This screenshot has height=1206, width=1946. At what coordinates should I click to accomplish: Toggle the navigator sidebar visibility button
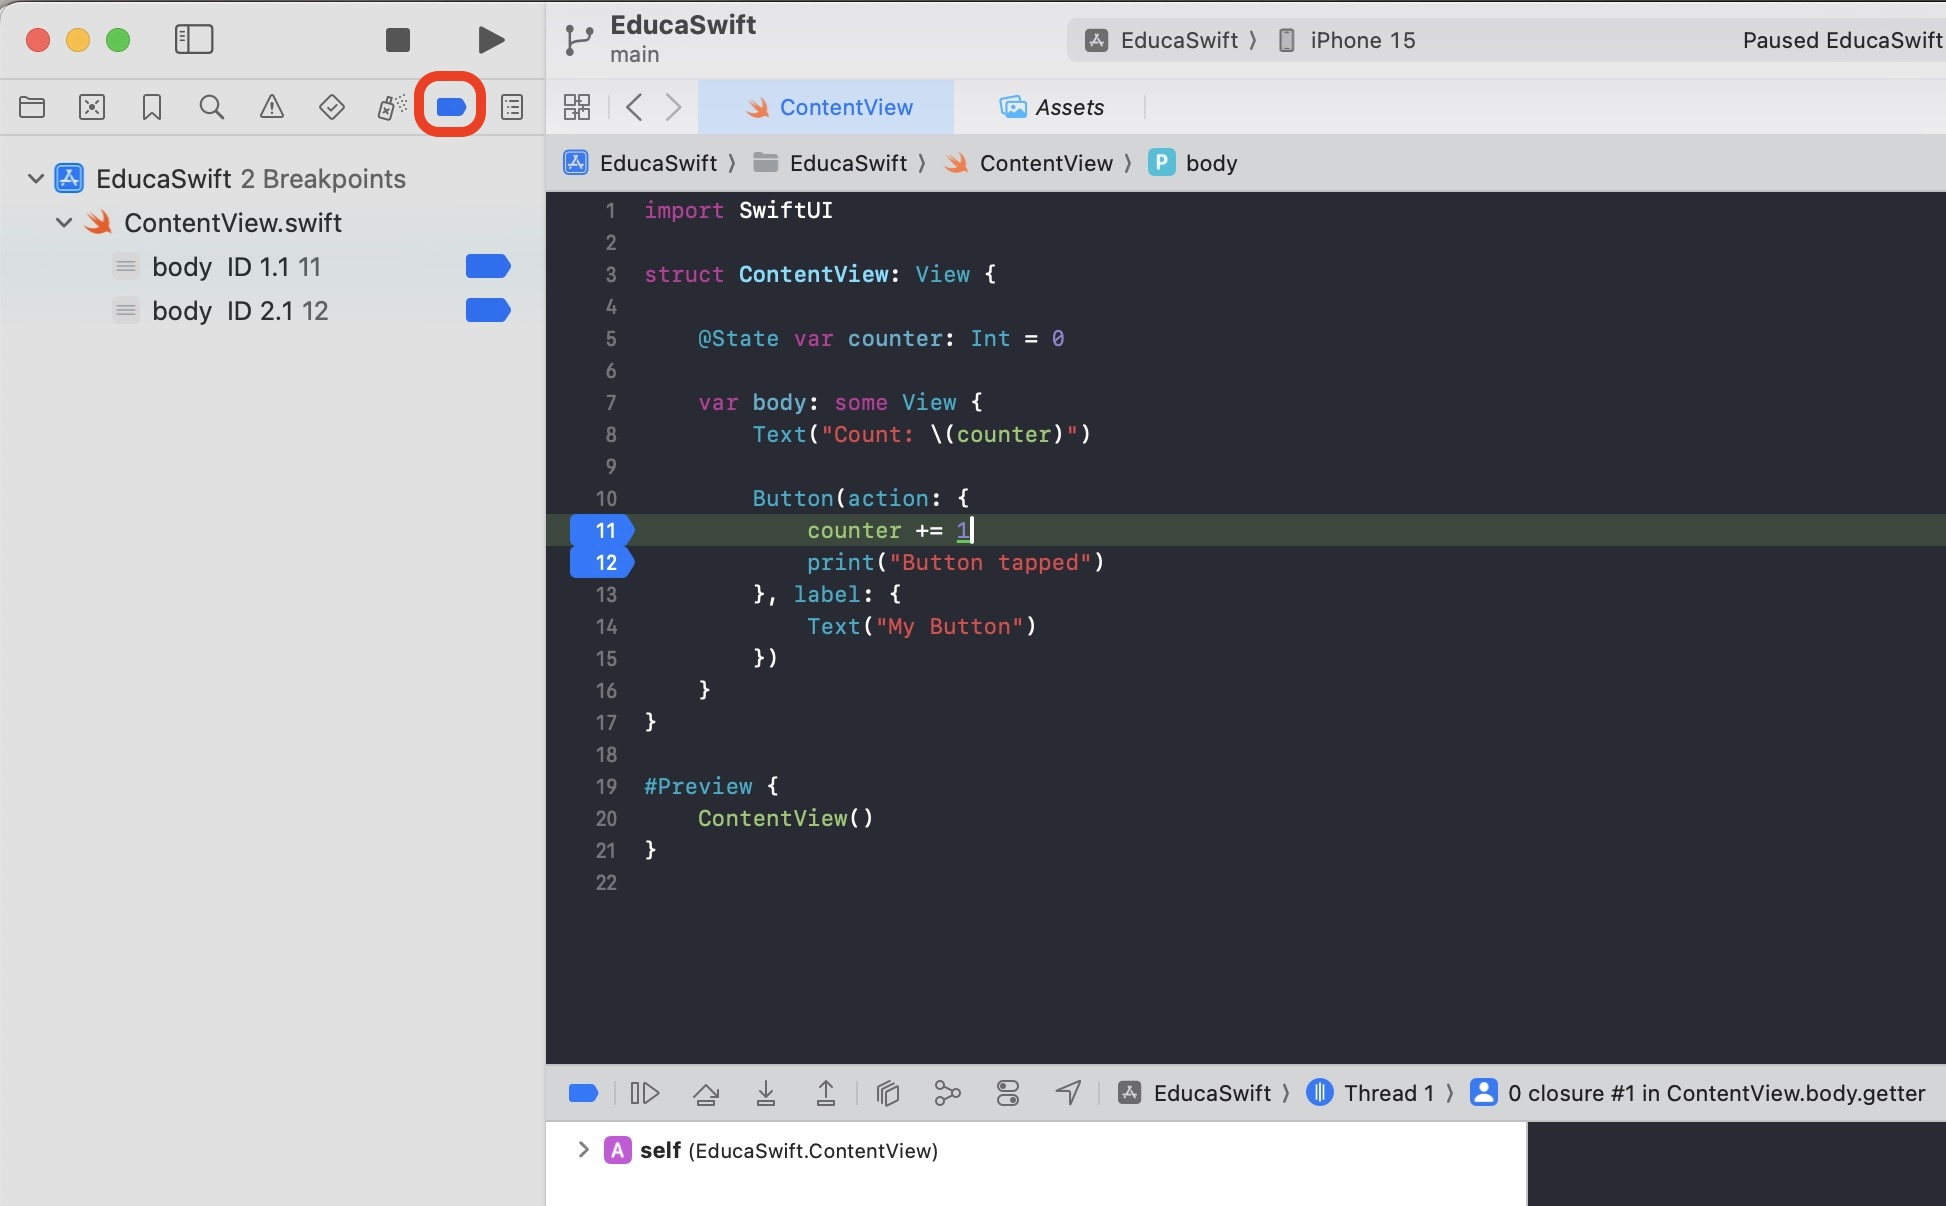tap(194, 40)
